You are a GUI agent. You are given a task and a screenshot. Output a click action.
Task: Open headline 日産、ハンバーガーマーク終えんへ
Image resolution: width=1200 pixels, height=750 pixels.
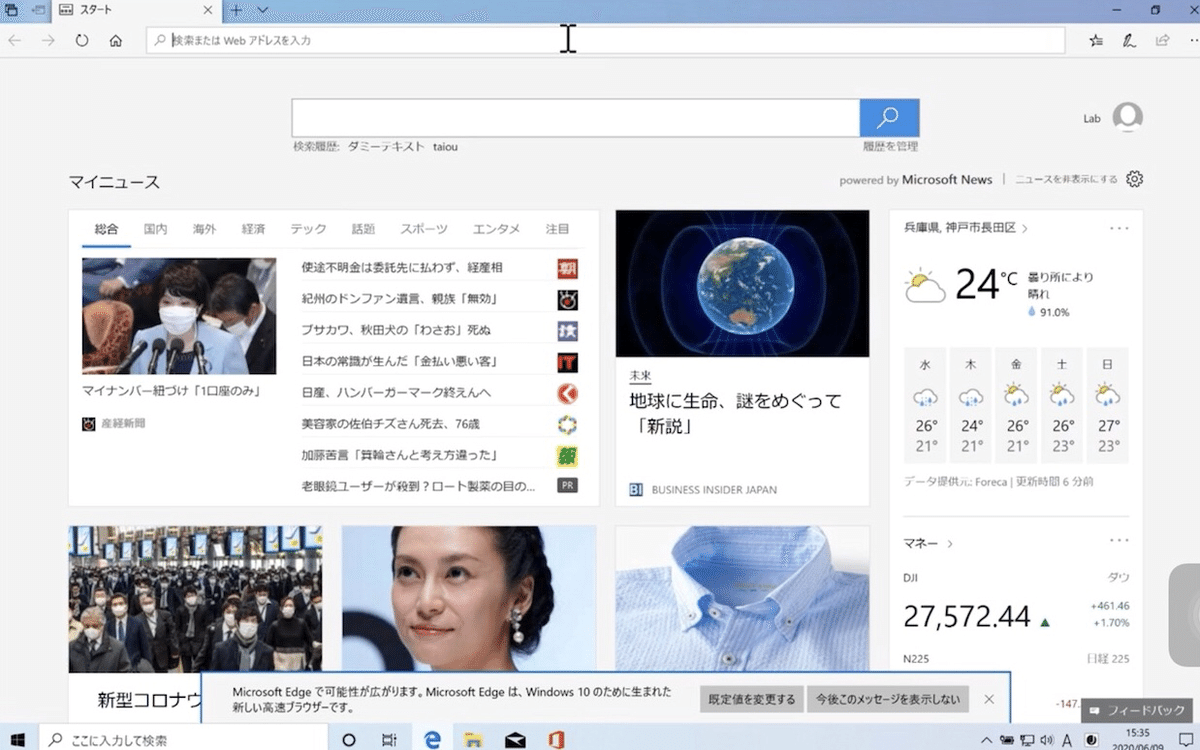pos(396,392)
